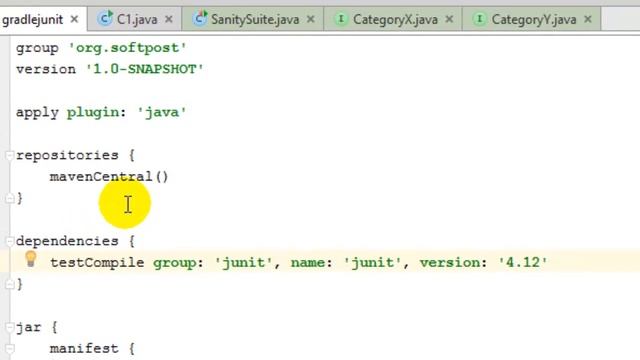The width and height of the screenshot is (640, 360).
Task: Click the 'java' plugin string
Action: [162, 112]
